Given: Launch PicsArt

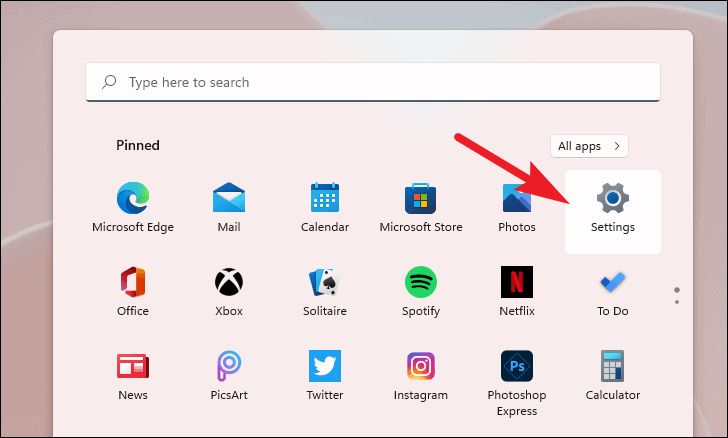Looking at the screenshot, I should point(229,376).
